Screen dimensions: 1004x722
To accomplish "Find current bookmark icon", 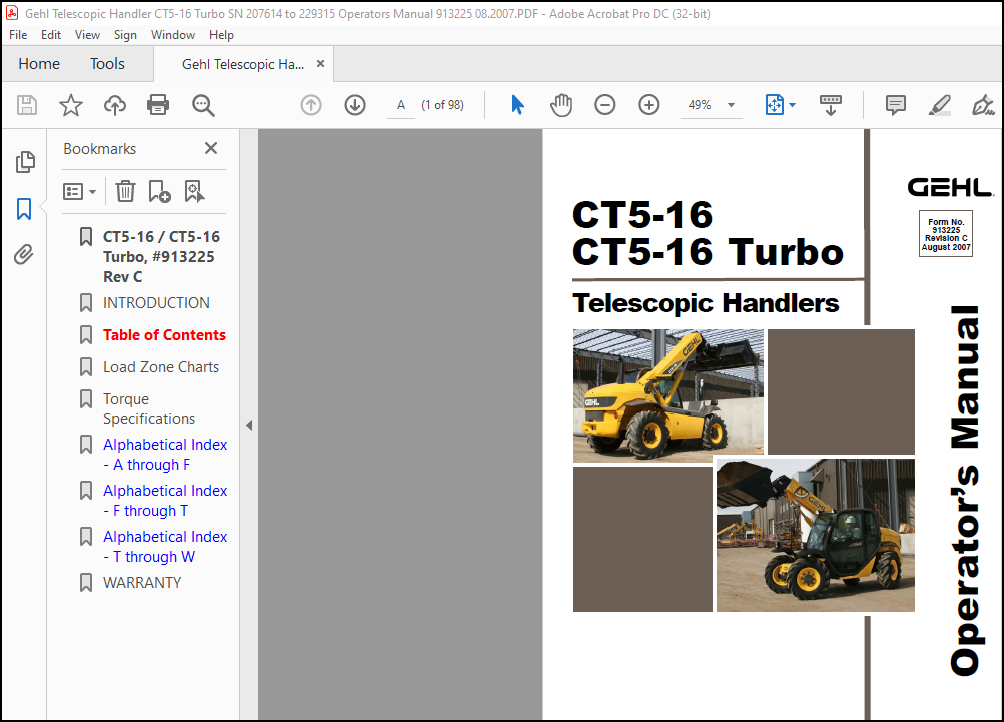I will tap(194, 191).
